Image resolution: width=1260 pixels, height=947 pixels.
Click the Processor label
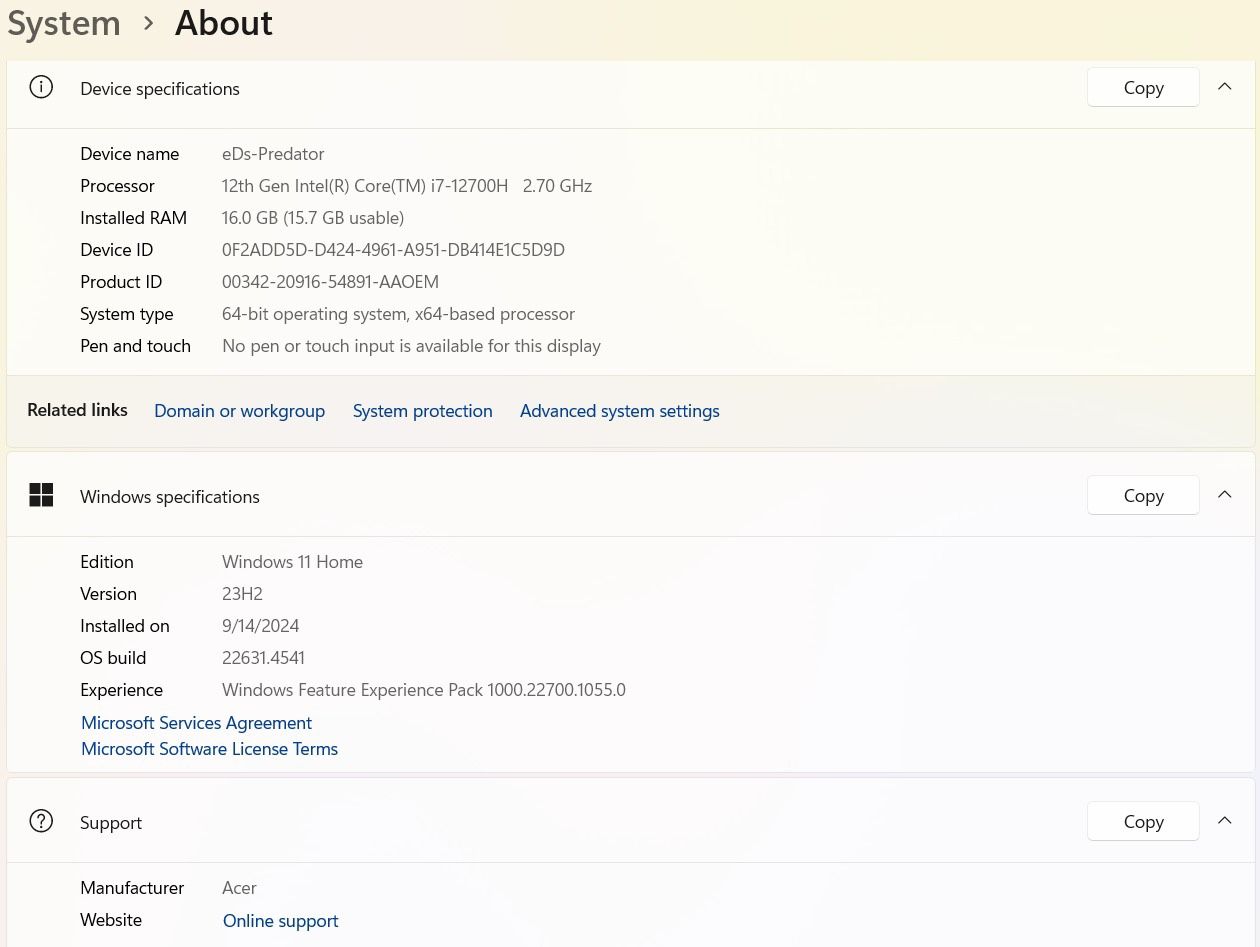117,186
